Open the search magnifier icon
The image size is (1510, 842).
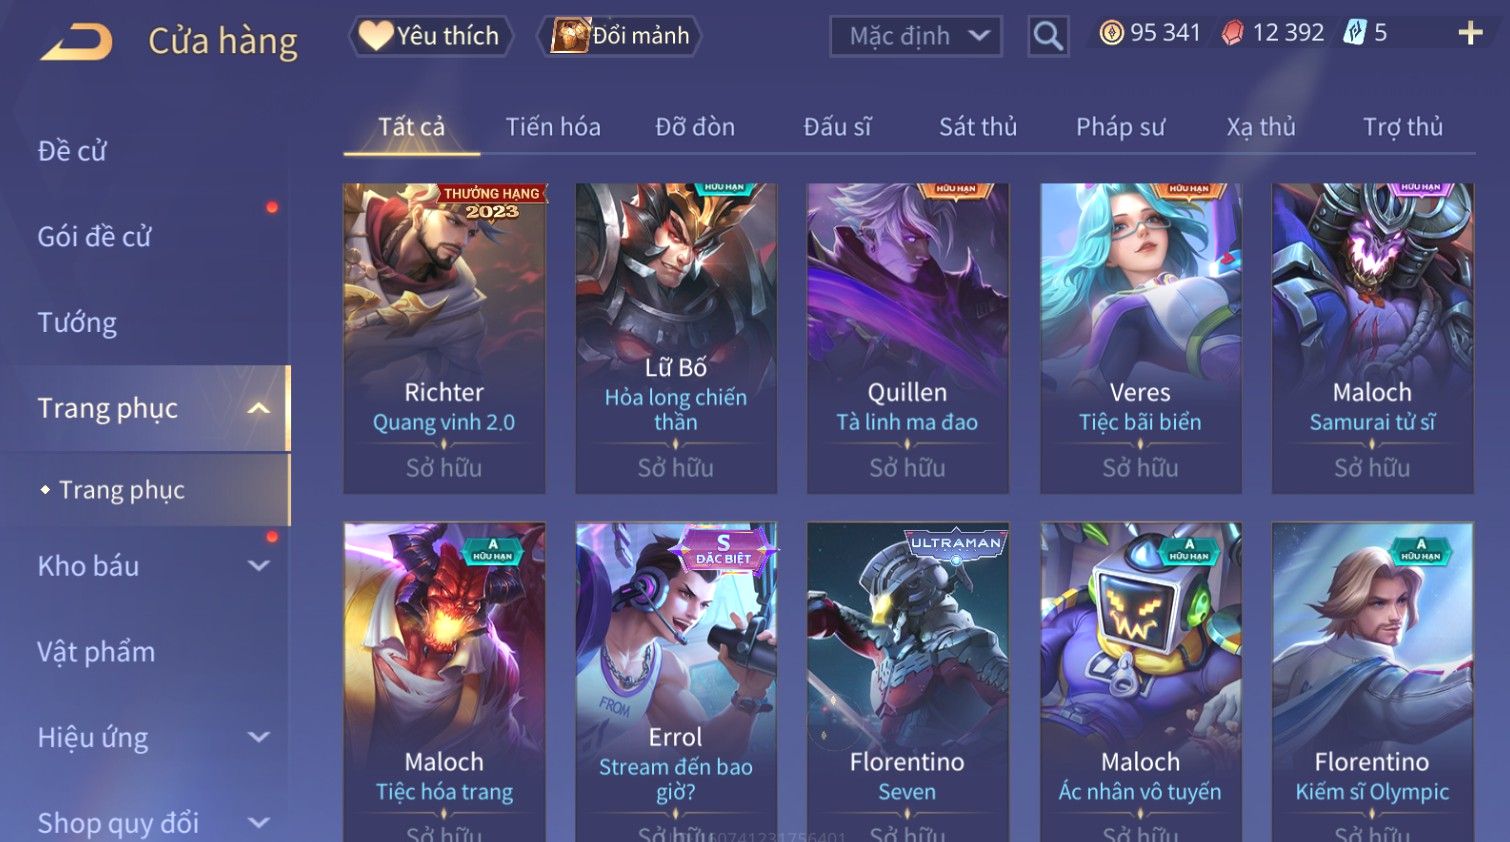click(1048, 36)
